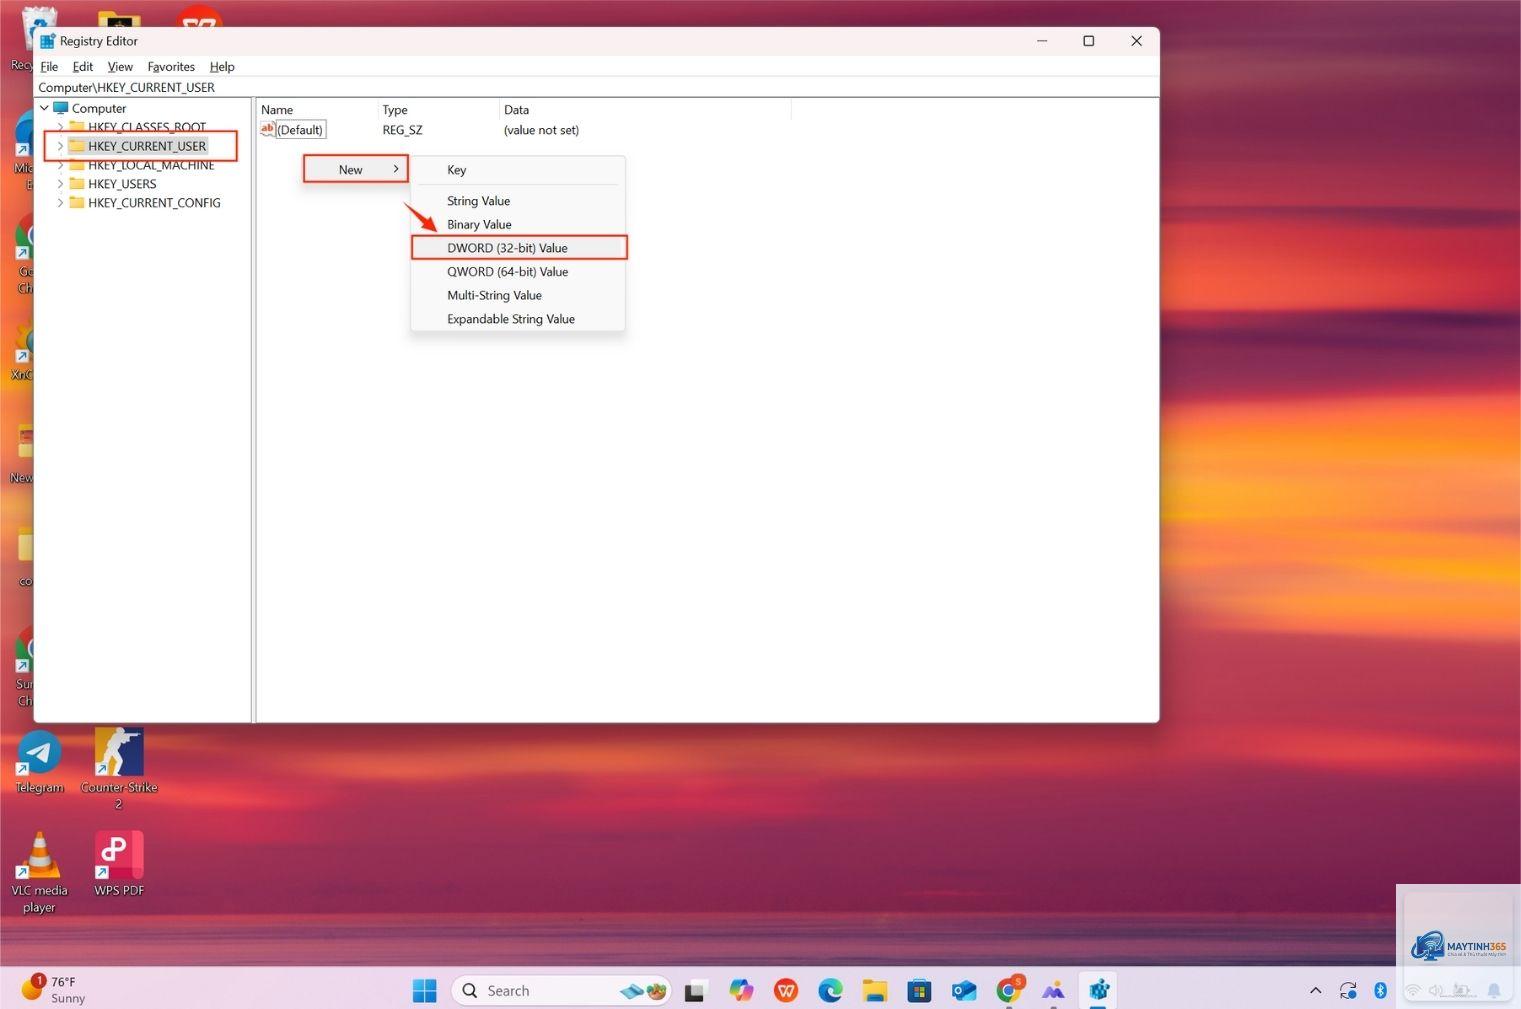1521x1009 pixels.
Task: Select HKEY_CURRENT_CONFIG key
Action: [x=154, y=203]
